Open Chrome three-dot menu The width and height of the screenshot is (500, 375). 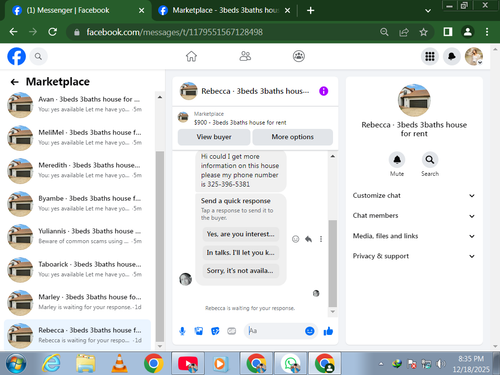487,32
